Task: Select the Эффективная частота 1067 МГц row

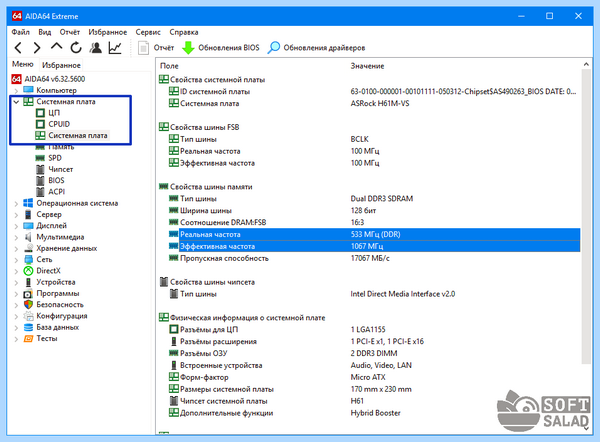Action: point(375,246)
